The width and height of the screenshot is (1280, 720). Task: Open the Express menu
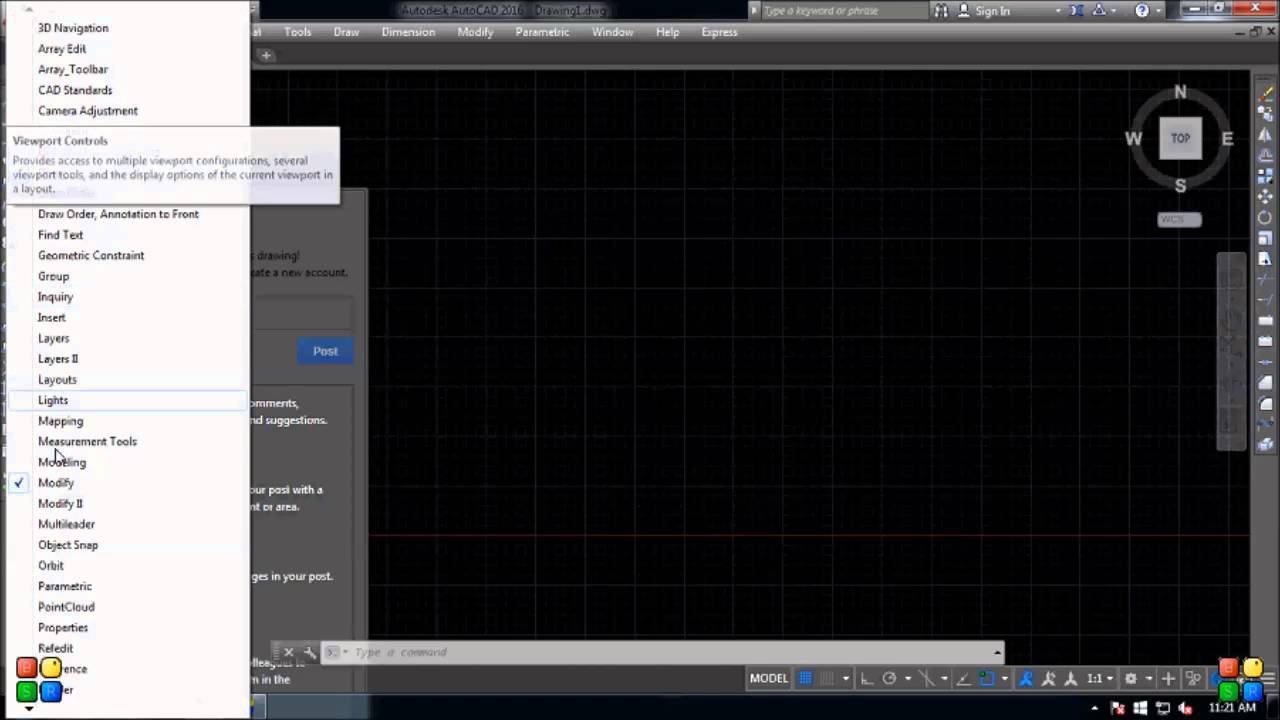[x=719, y=32]
